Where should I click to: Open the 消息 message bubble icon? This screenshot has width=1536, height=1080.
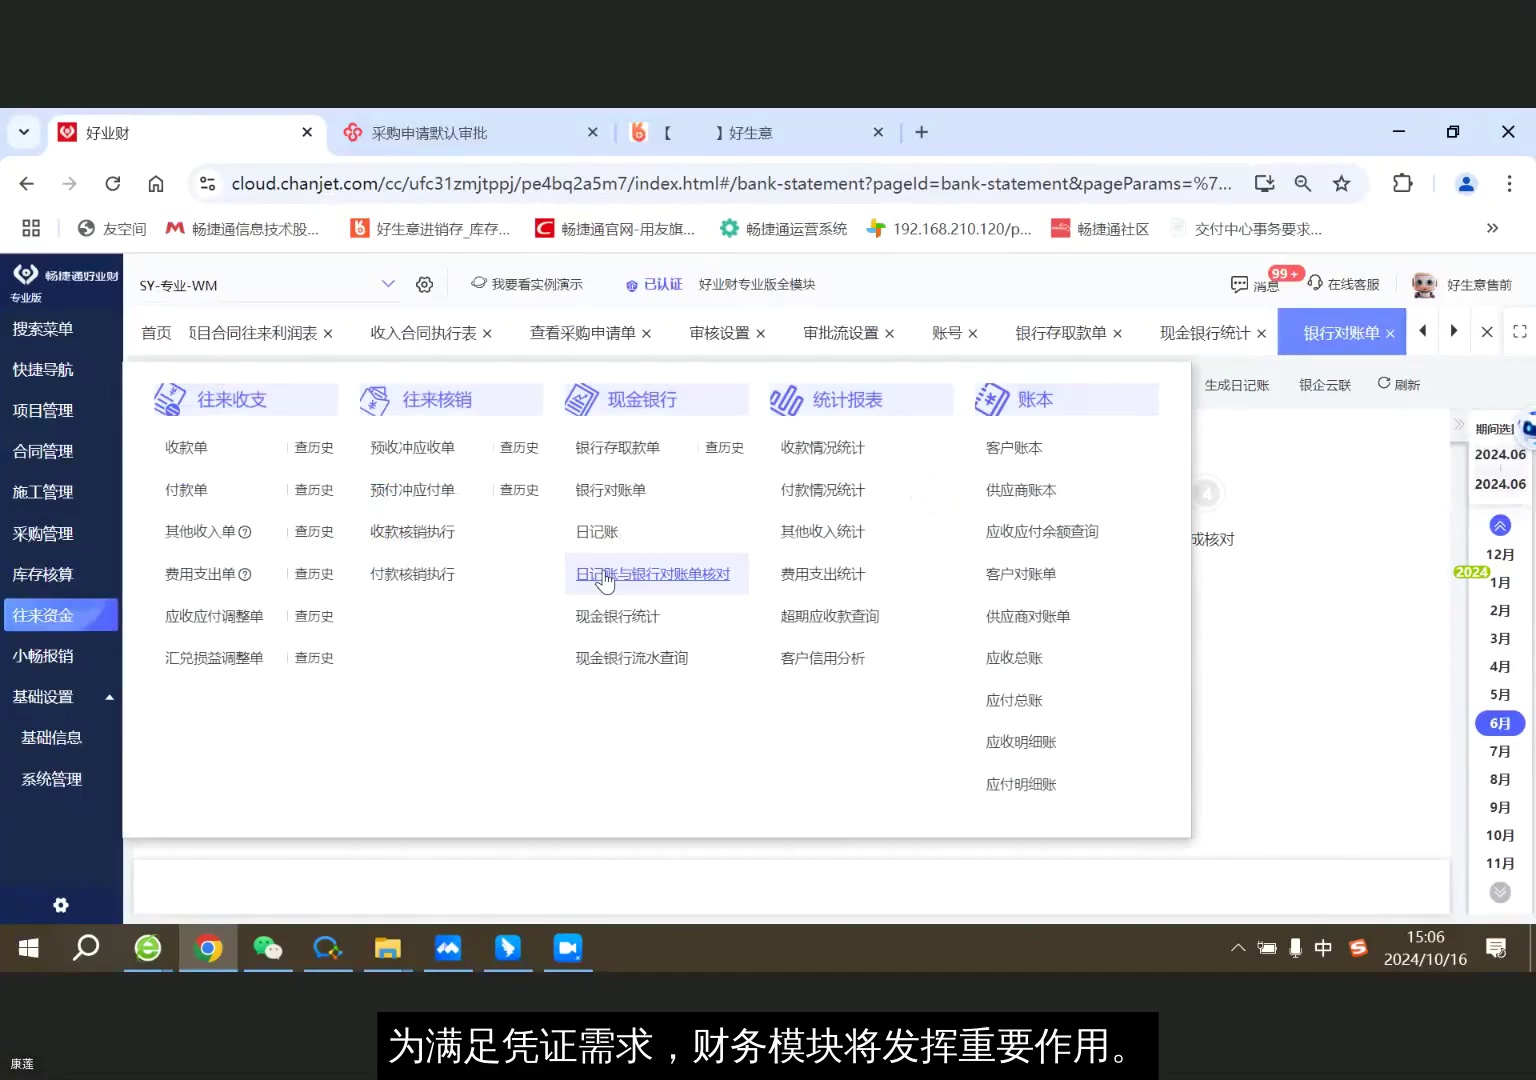click(1240, 284)
